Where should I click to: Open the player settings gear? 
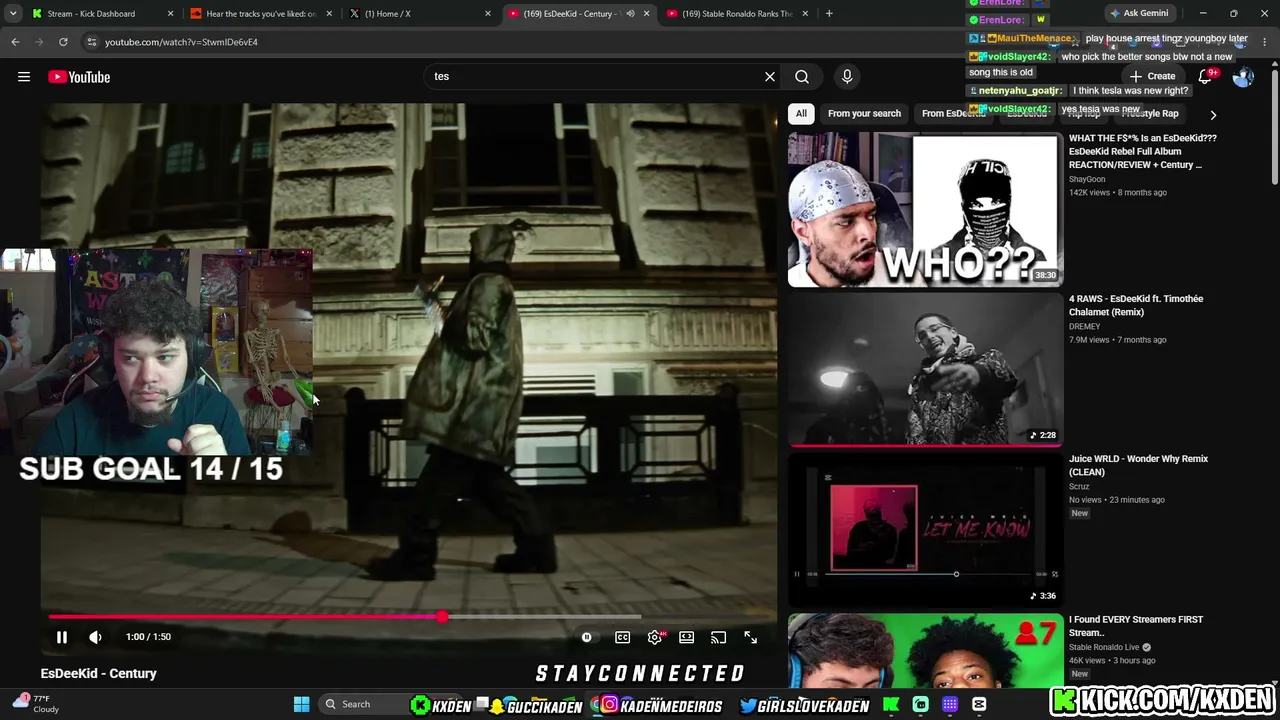(x=655, y=637)
